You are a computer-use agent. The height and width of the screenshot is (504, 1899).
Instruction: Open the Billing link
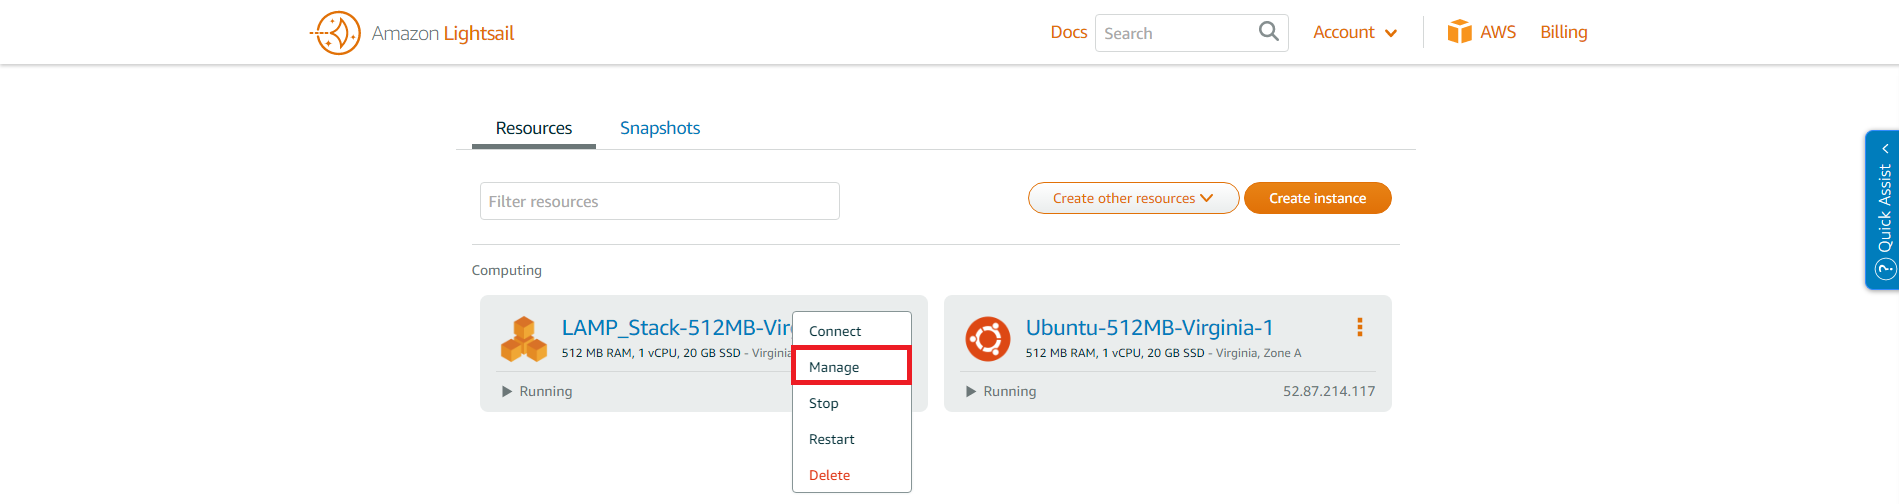[1564, 32]
